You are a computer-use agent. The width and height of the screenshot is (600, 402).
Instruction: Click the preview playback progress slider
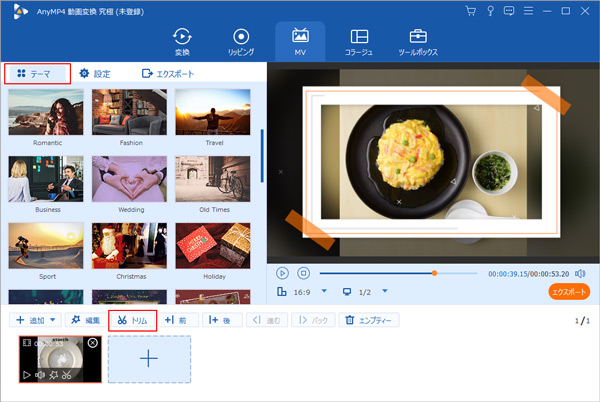point(400,273)
